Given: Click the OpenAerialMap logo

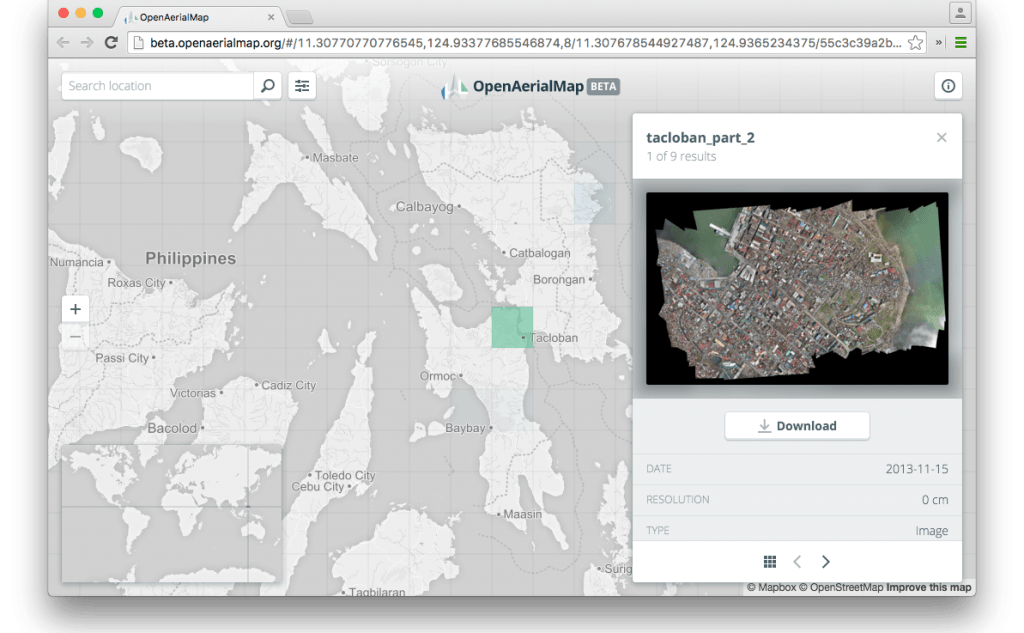Looking at the screenshot, I should (x=524, y=86).
